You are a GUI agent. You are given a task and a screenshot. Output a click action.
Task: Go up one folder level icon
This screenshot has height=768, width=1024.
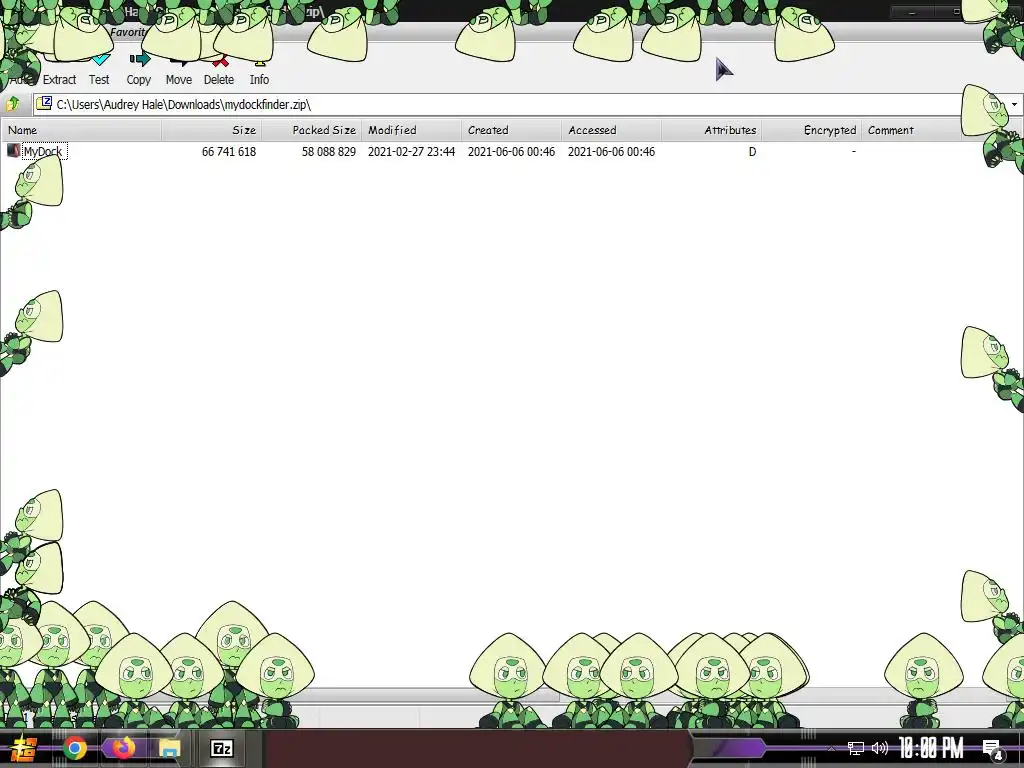(14, 104)
